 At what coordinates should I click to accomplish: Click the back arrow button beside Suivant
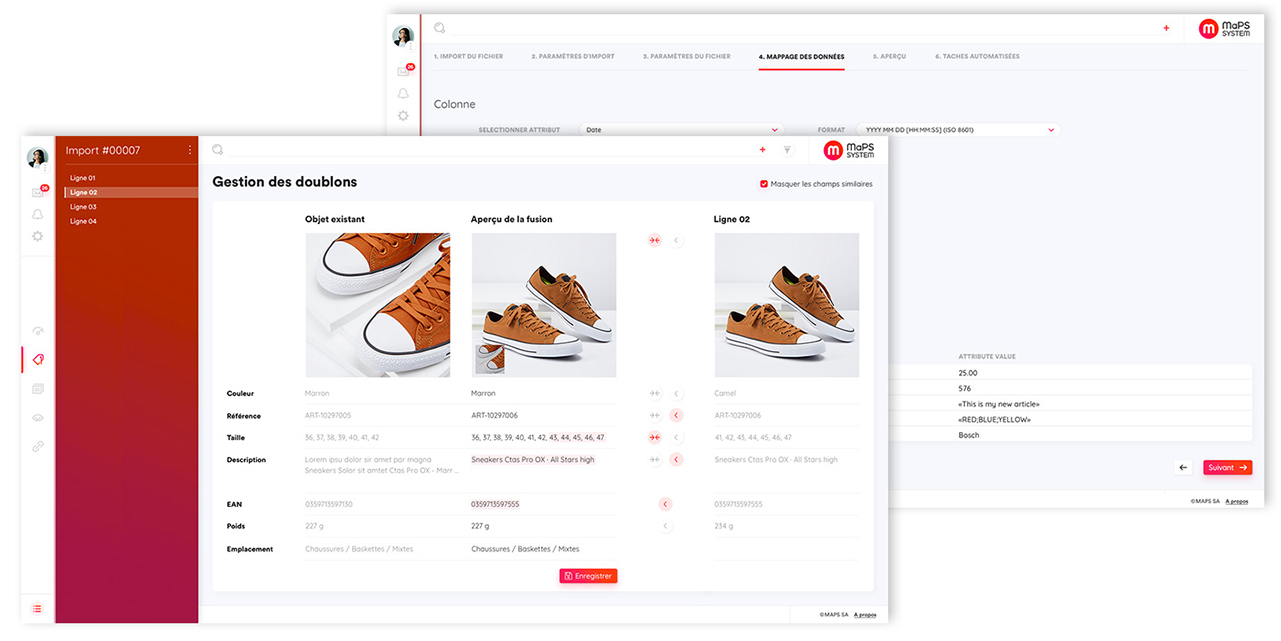(x=1184, y=467)
